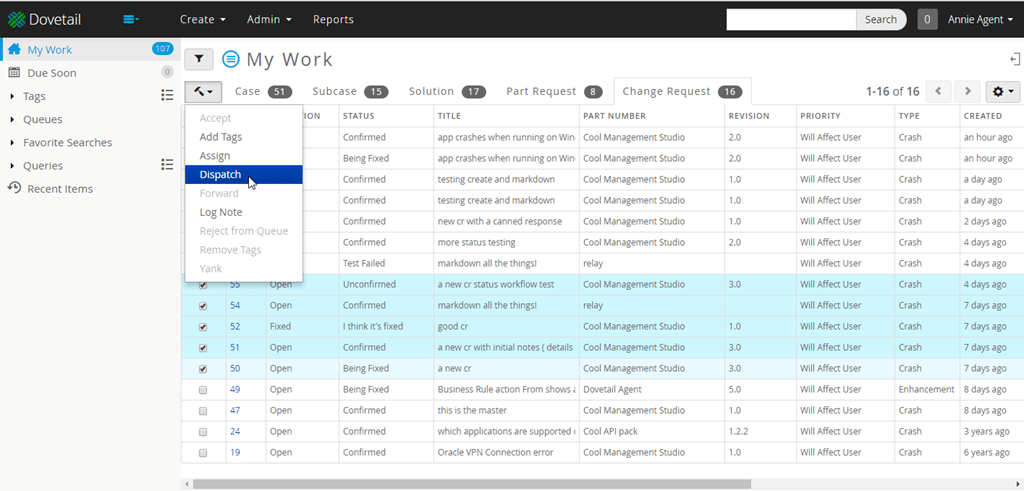Uncheck the checkbox for row 50
The width and height of the screenshot is (1024, 491).
pos(202,368)
